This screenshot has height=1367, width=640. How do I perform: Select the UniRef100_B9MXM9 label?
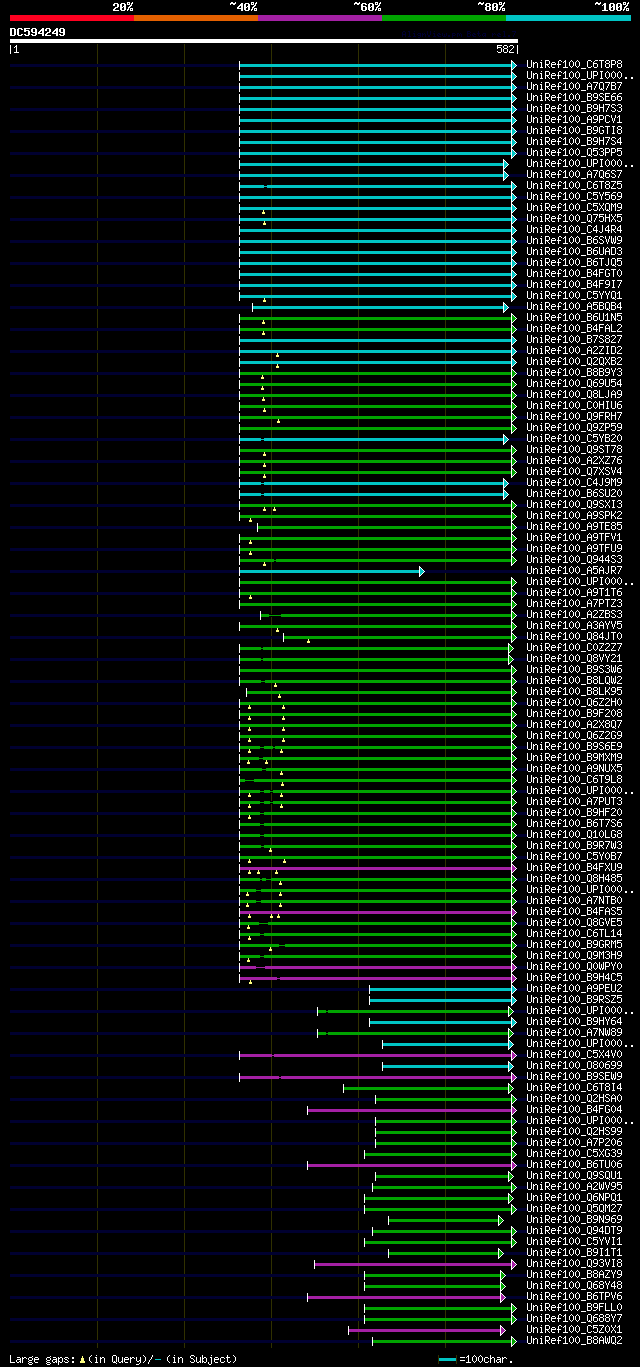[x=574, y=757]
